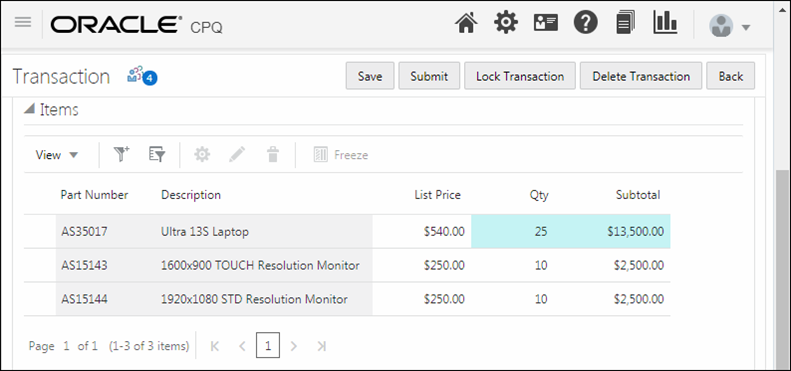
Task: Click $2,500.00 subtotal for AS15143
Action: click(639, 265)
